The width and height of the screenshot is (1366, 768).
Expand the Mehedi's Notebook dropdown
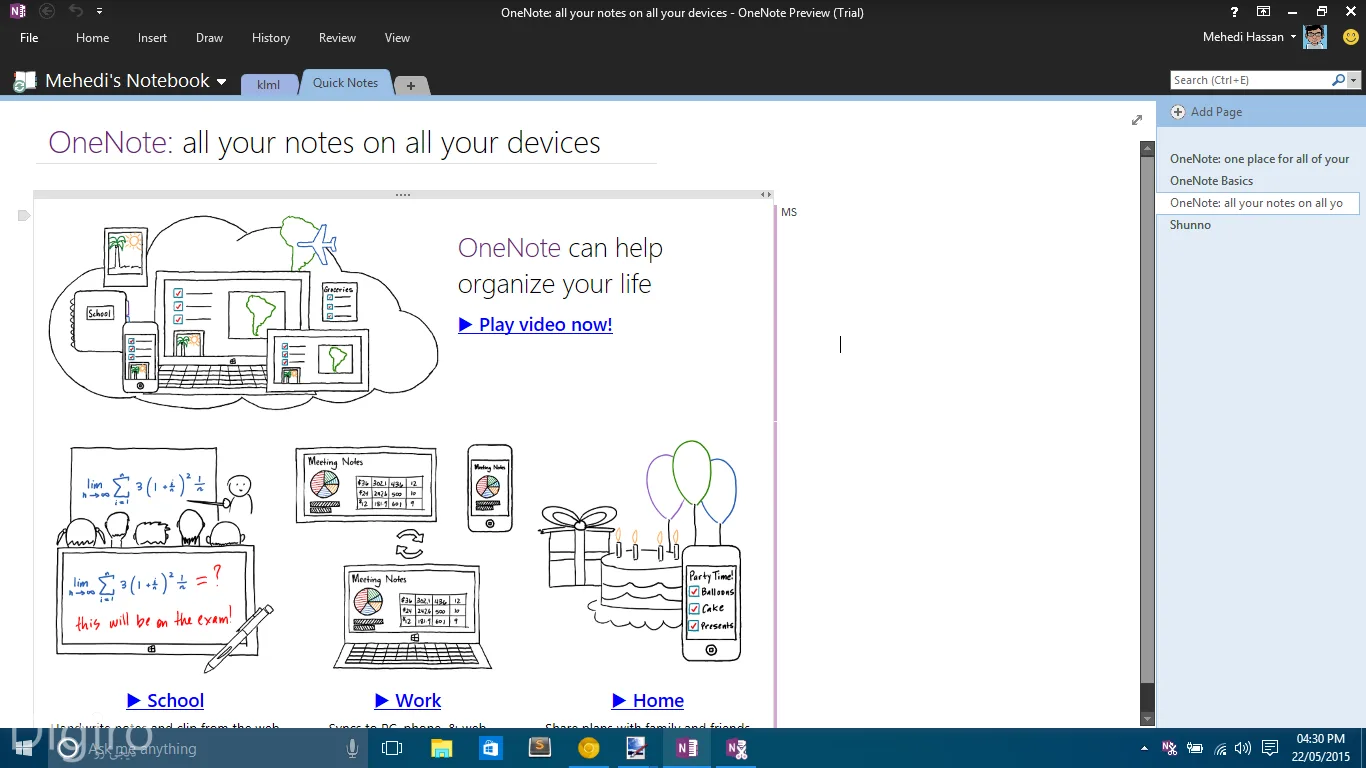click(x=222, y=82)
